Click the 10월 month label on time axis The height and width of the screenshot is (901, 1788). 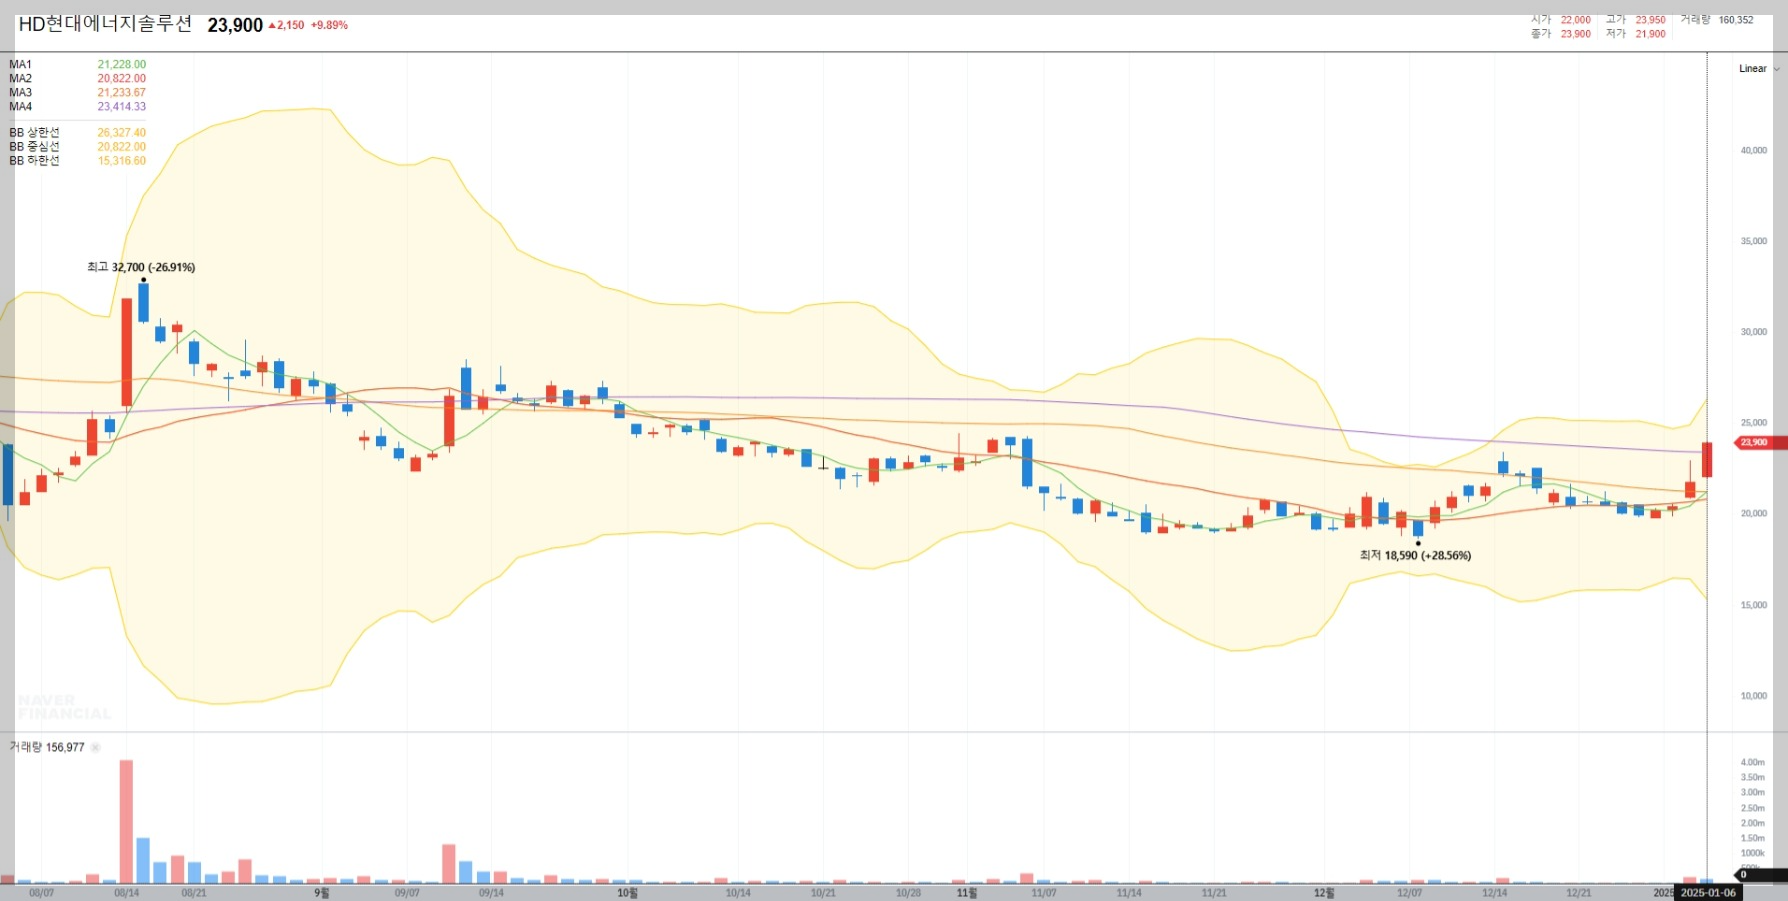pyautogui.click(x=627, y=893)
